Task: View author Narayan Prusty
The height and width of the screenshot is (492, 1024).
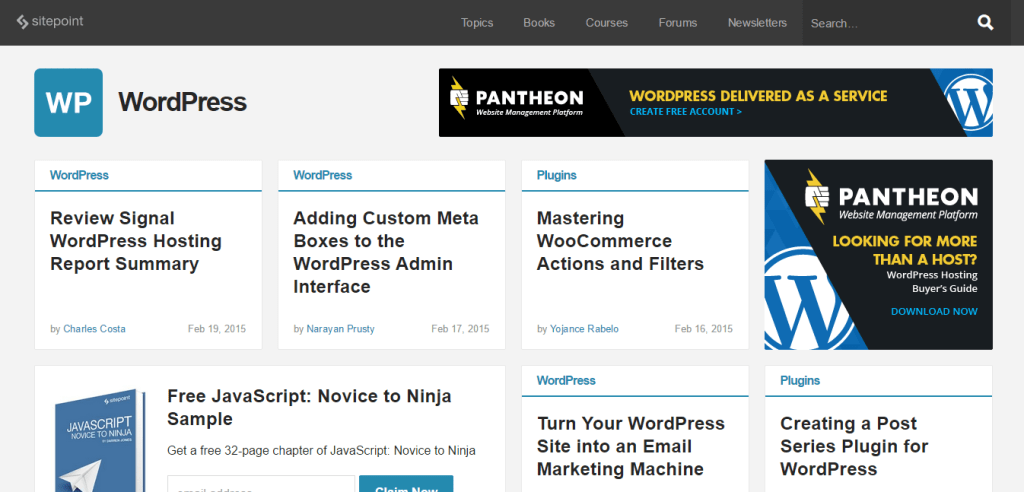Action: pyautogui.click(x=340, y=329)
